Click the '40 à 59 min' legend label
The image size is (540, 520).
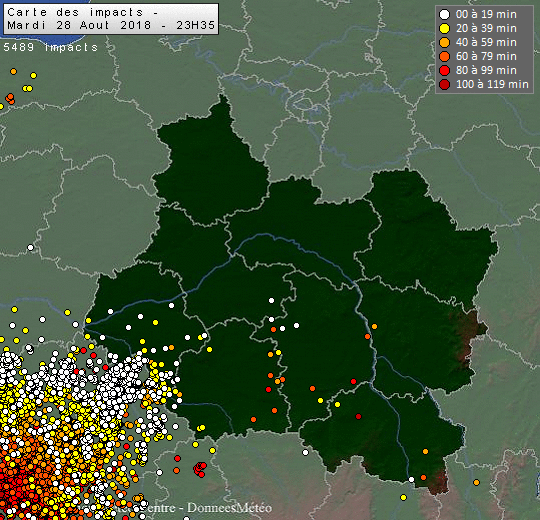[x=486, y=42]
